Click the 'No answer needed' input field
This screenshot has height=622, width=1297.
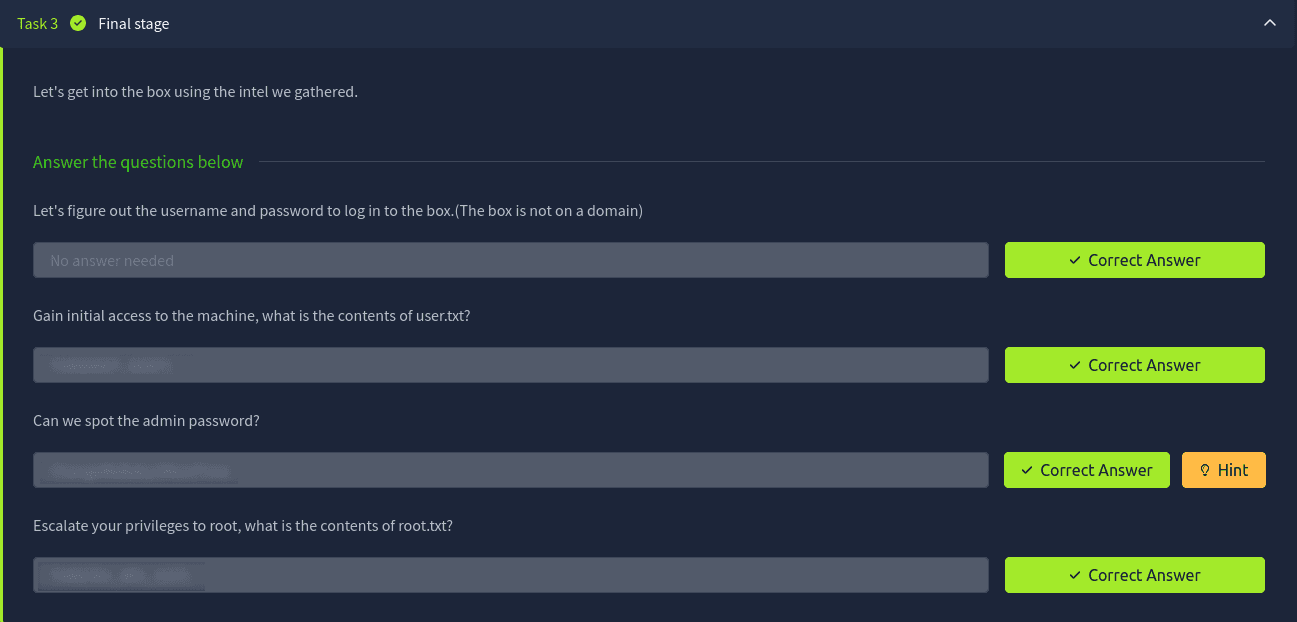click(510, 260)
